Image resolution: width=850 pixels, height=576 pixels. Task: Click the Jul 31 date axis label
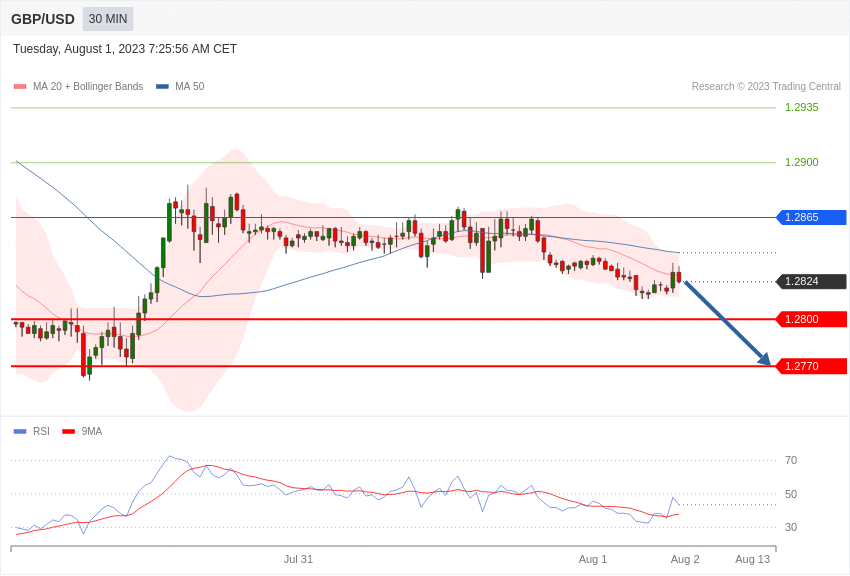298,559
